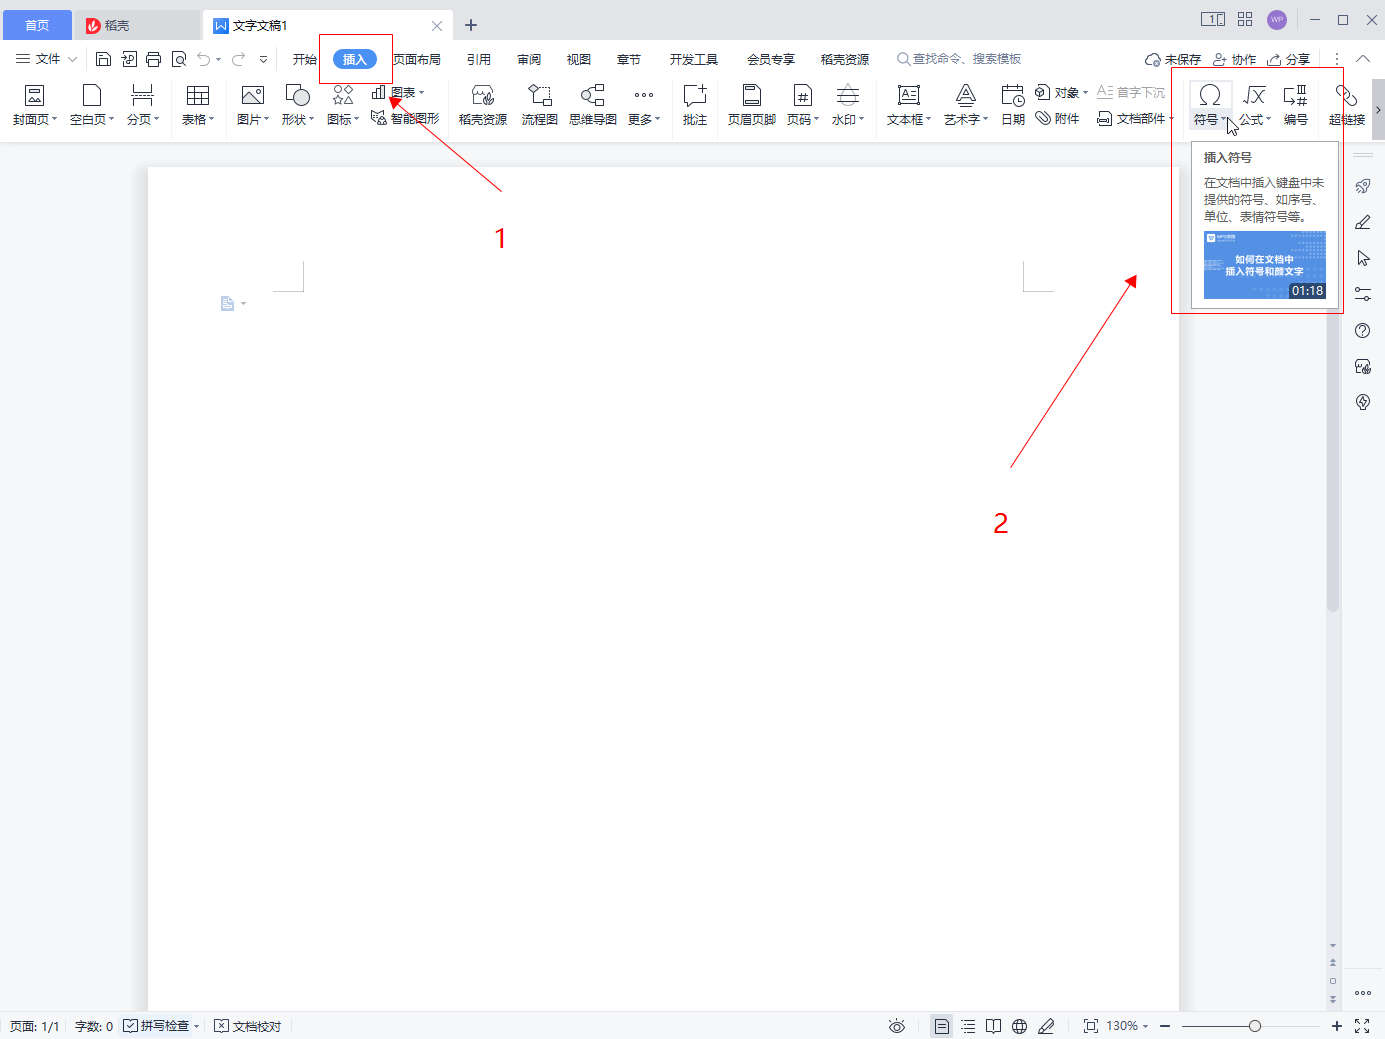Click the command search box 查找命令
The width and height of the screenshot is (1385, 1039).
tap(959, 59)
